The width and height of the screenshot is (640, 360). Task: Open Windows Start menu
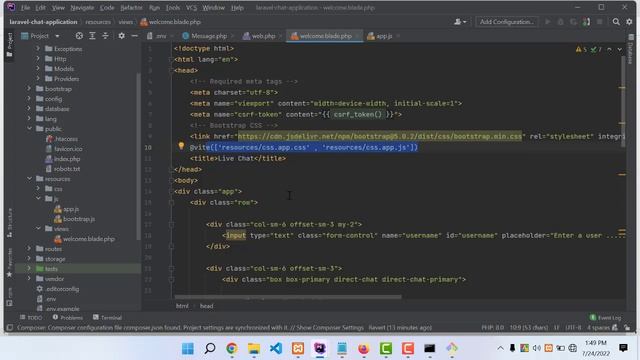coord(188,349)
